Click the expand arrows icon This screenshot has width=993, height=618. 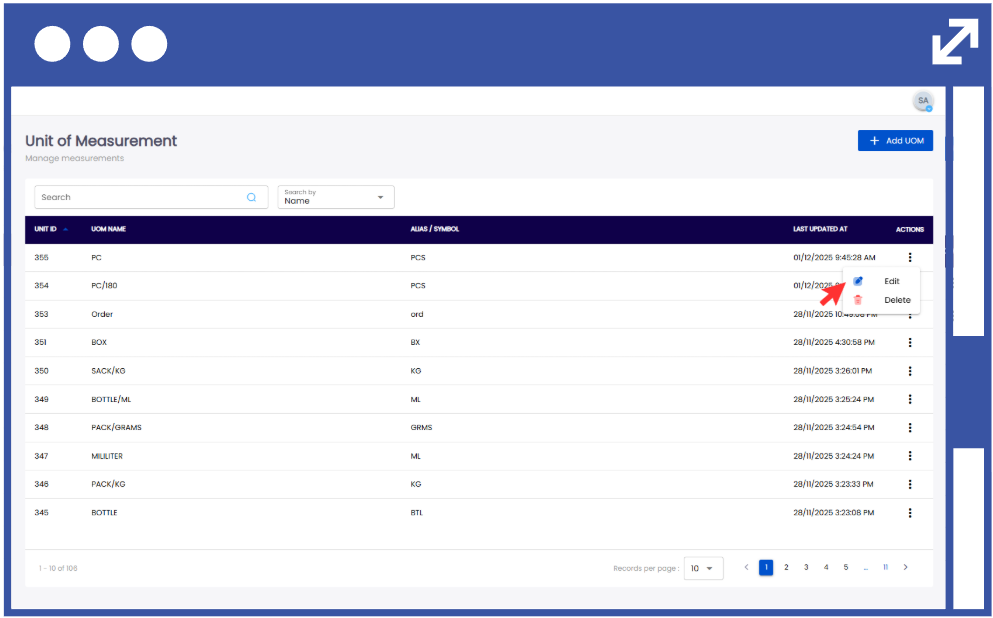(955, 42)
